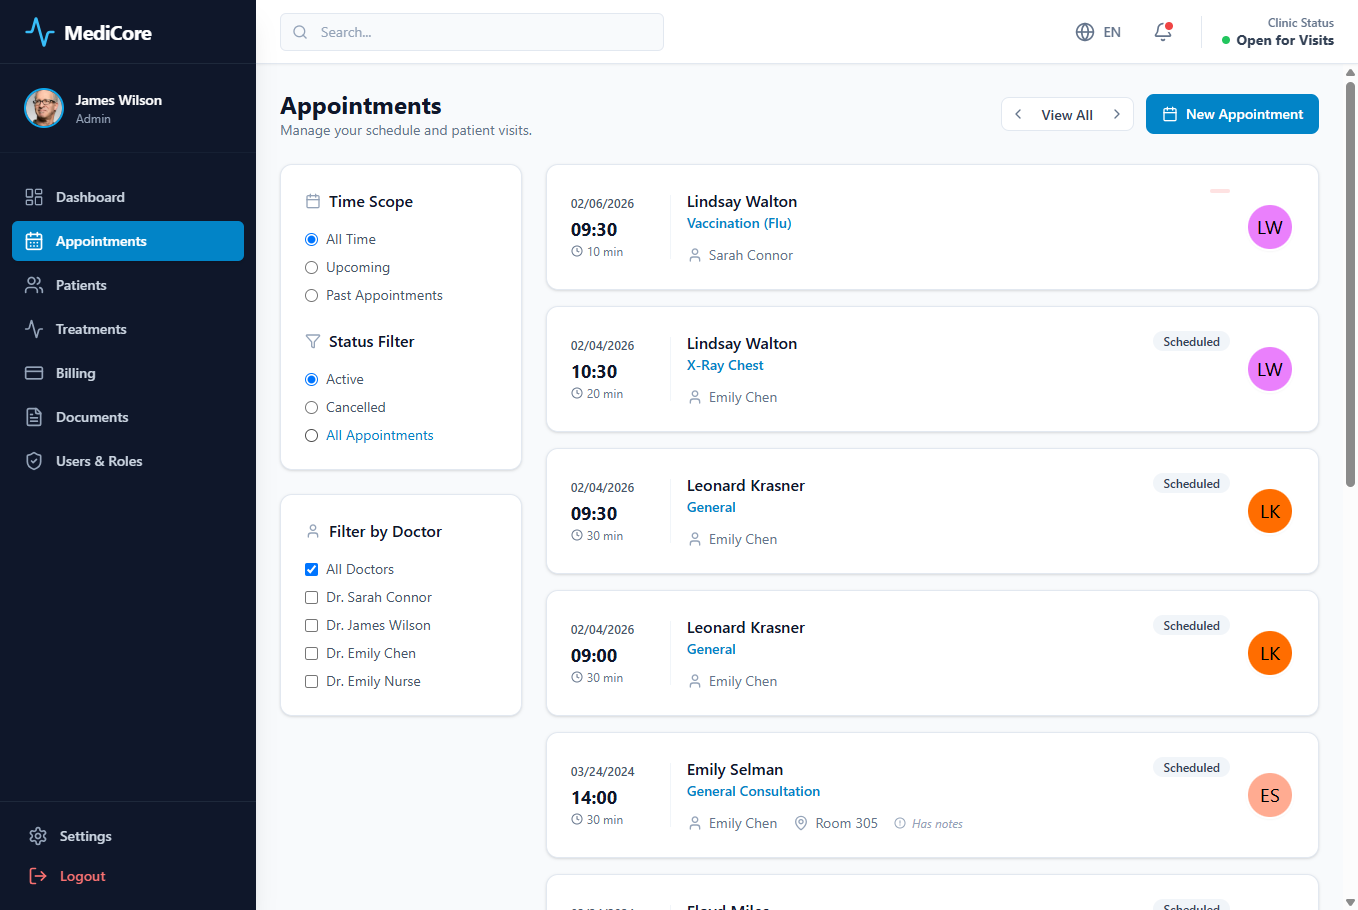Open Dashboard from sidebar

tap(128, 197)
